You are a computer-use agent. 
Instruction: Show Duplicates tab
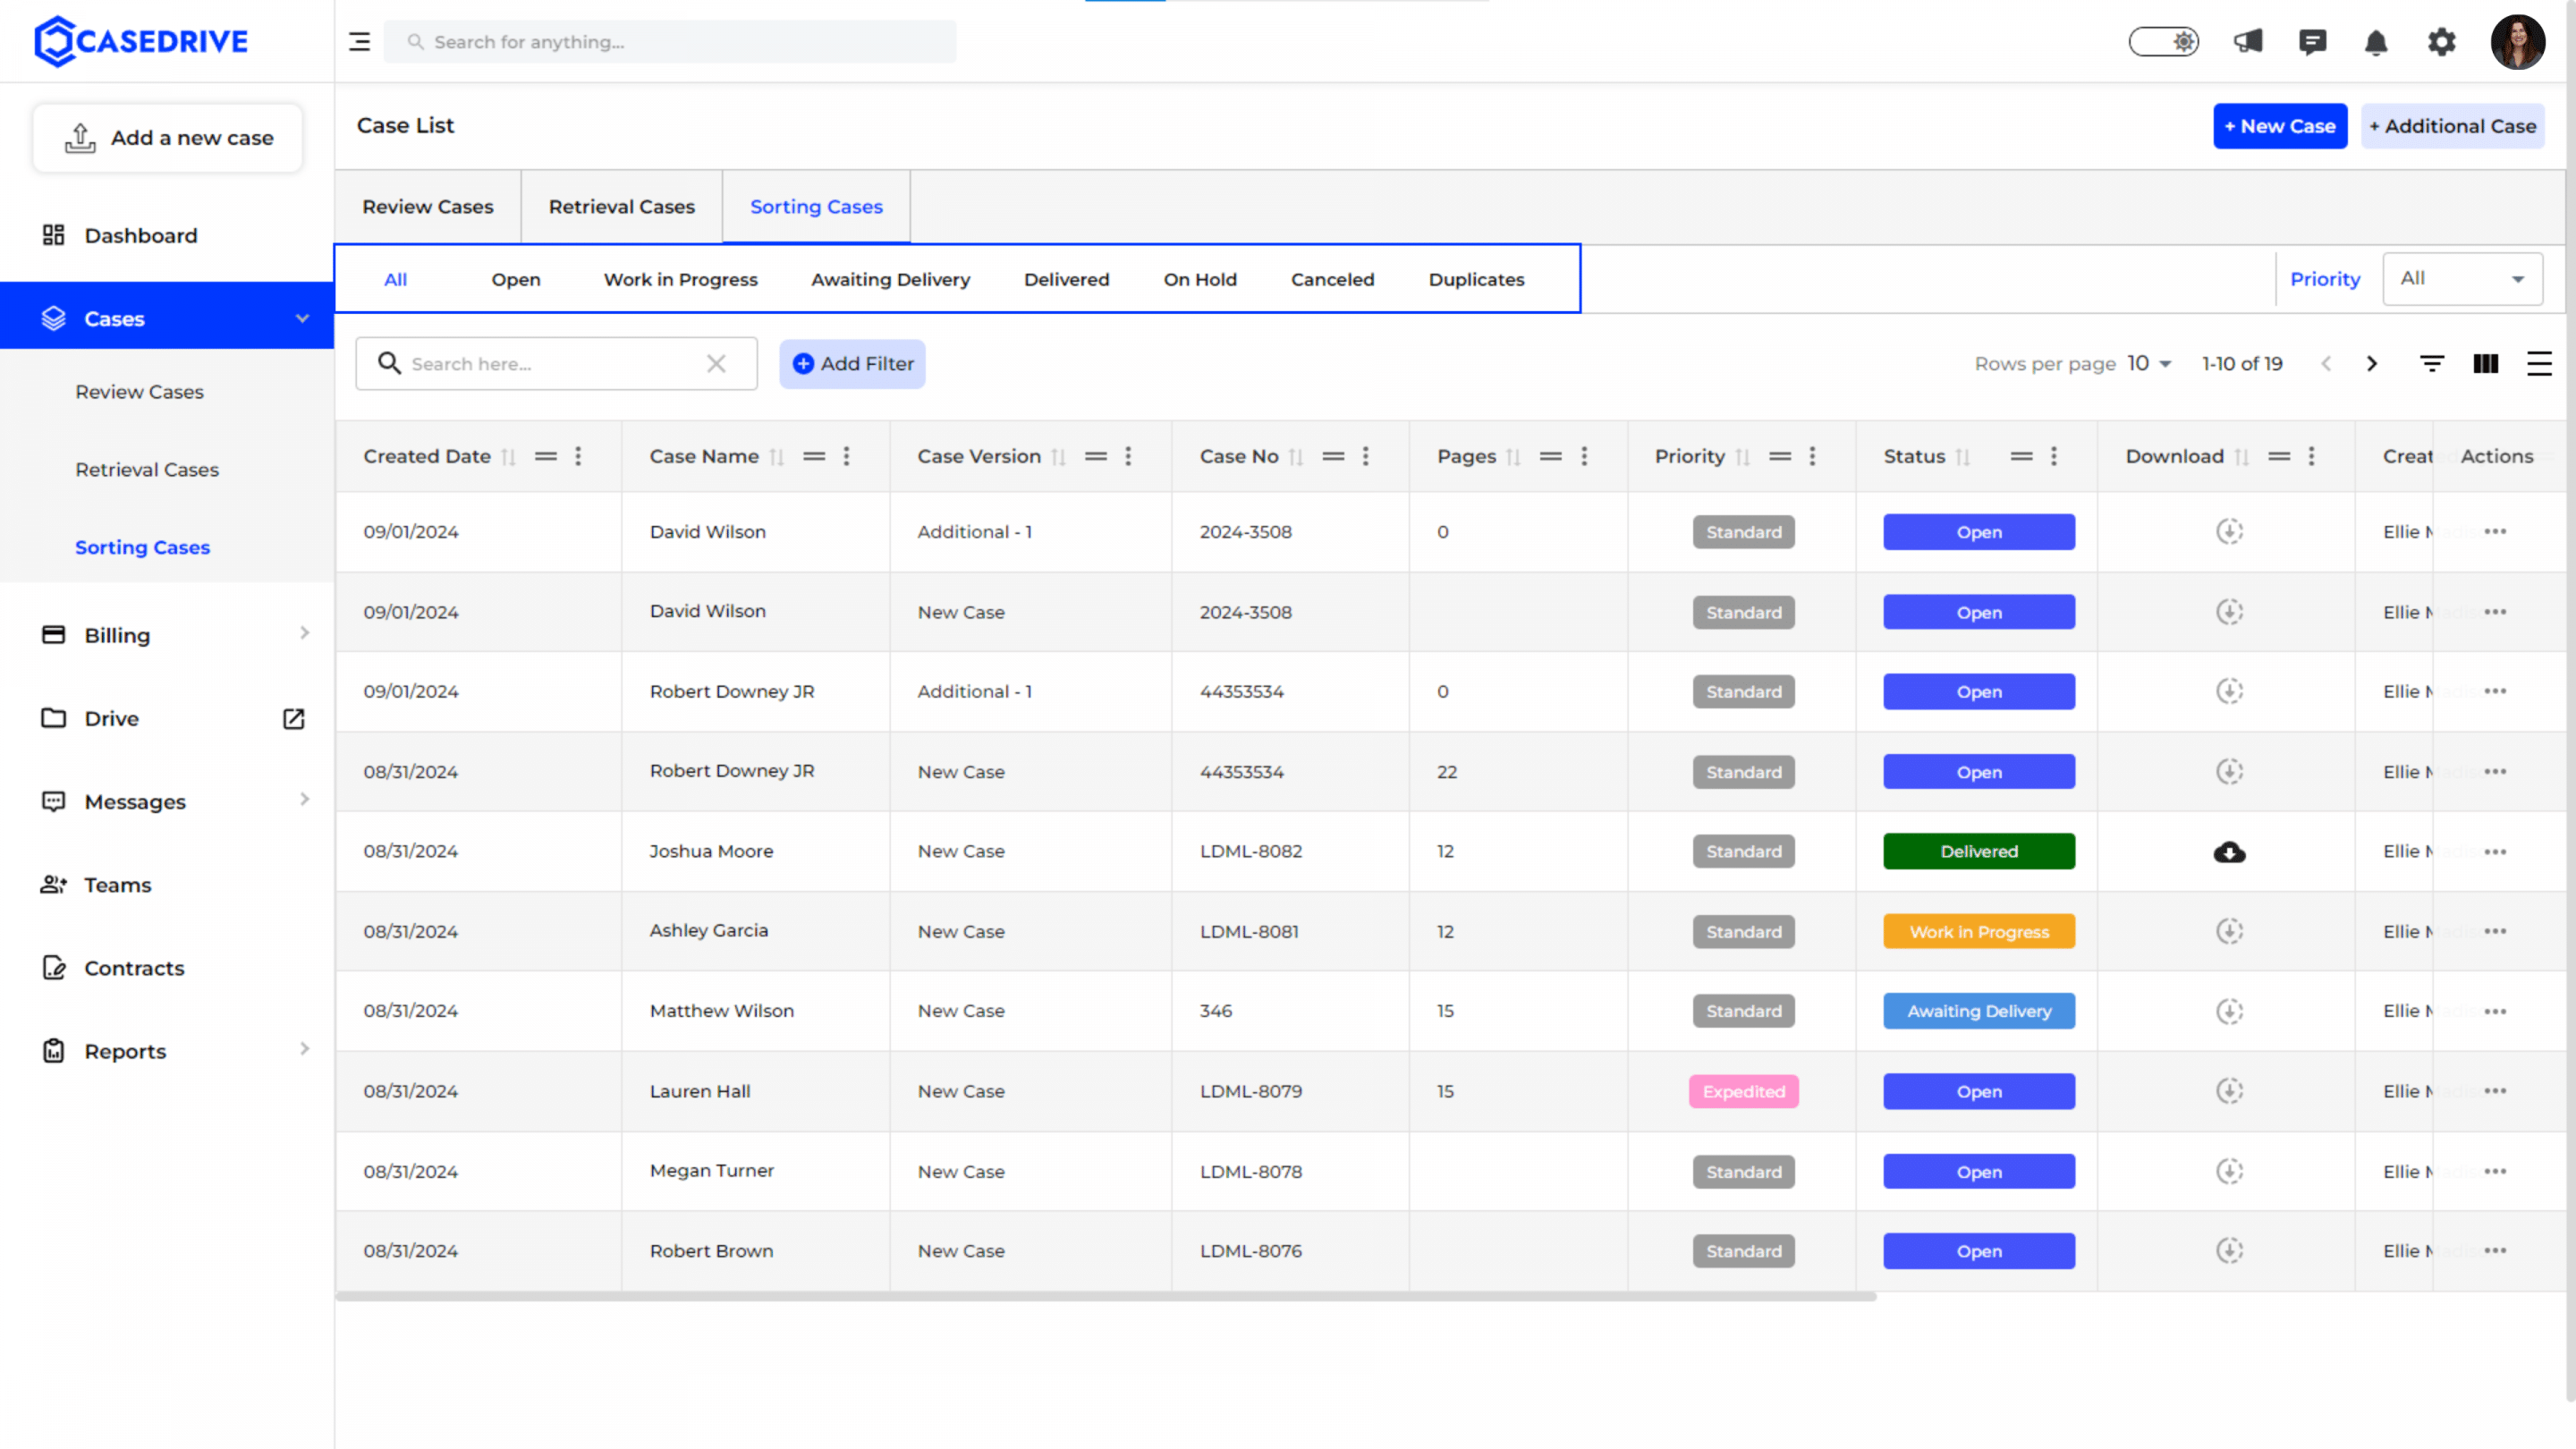coord(1476,280)
